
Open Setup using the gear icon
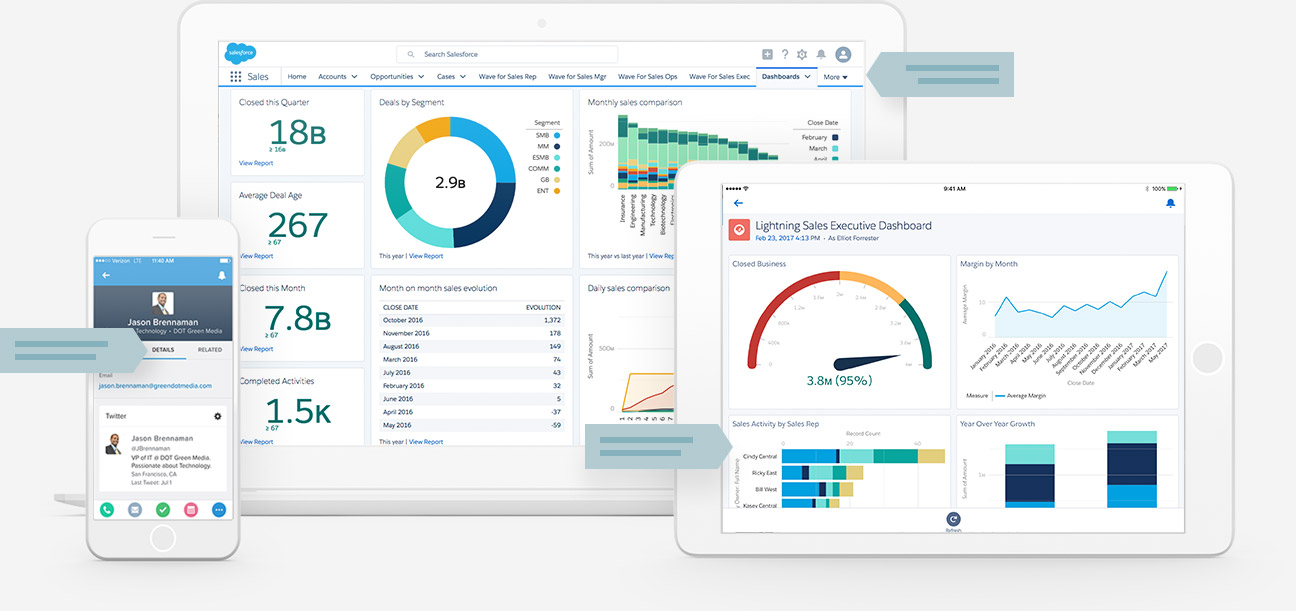click(x=803, y=54)
